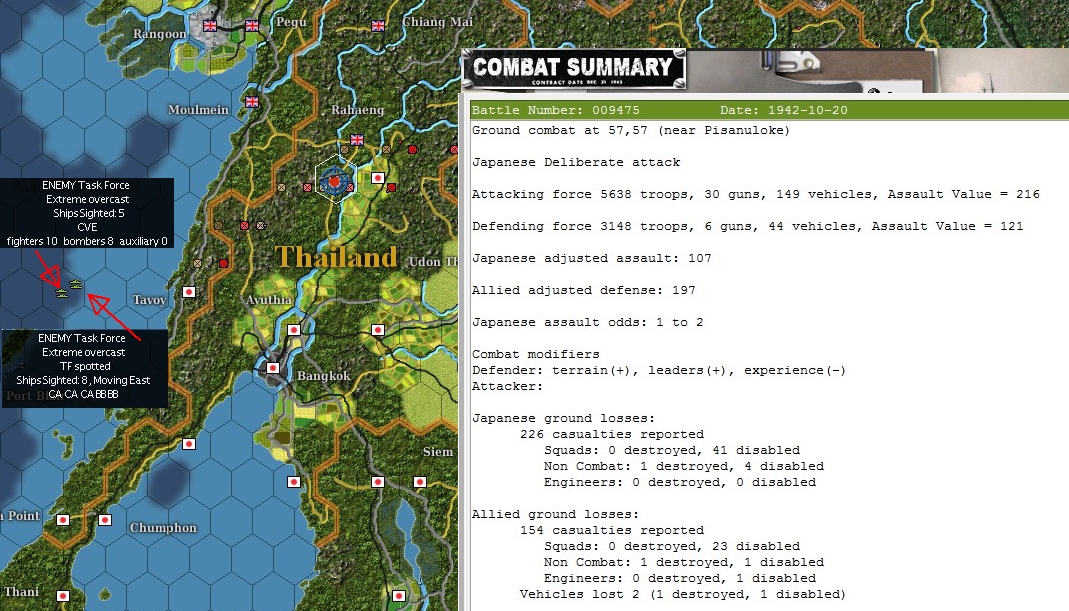Screen dimensions: 1069x611
Task: Select lower ship icon of enemy task force
Action: point(62,294)
